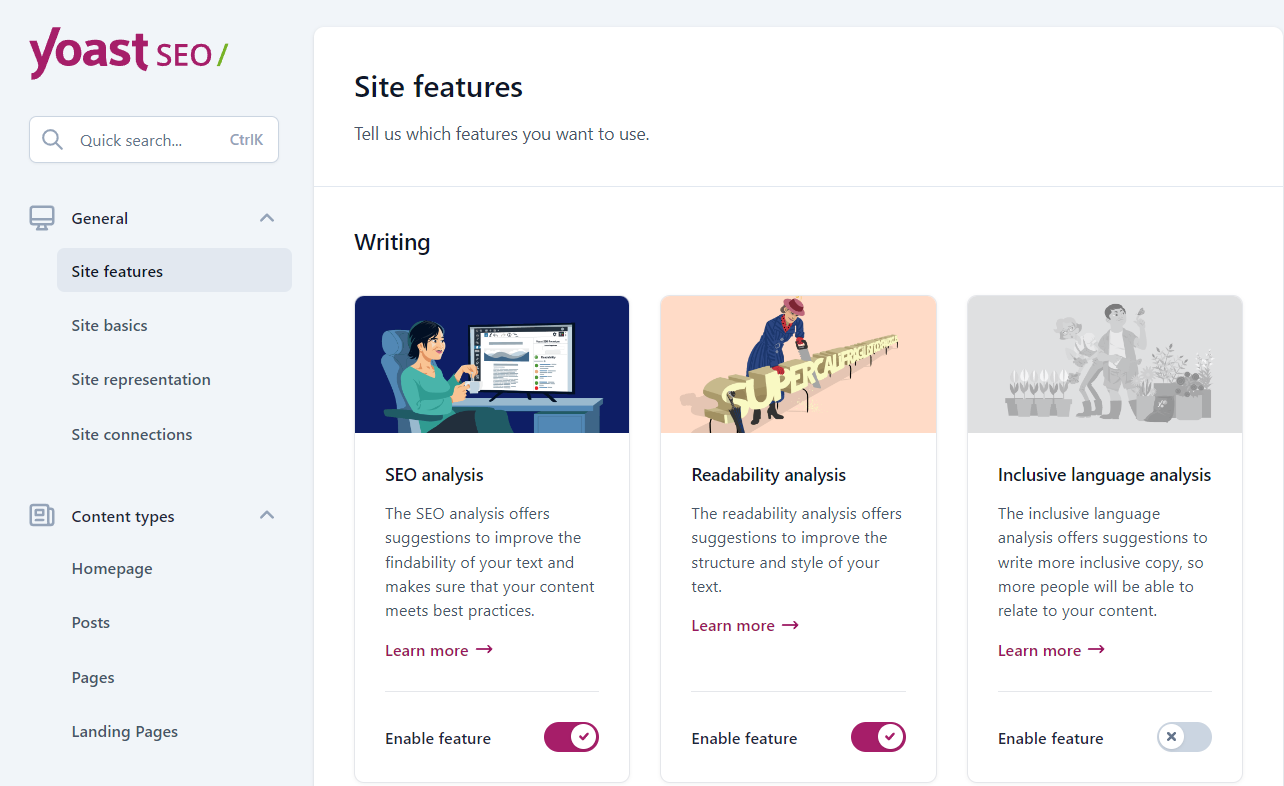The image size is (1284, 786).
Task: Click the Inclusive language analysis card illustration
Action: click(1104, 364)
